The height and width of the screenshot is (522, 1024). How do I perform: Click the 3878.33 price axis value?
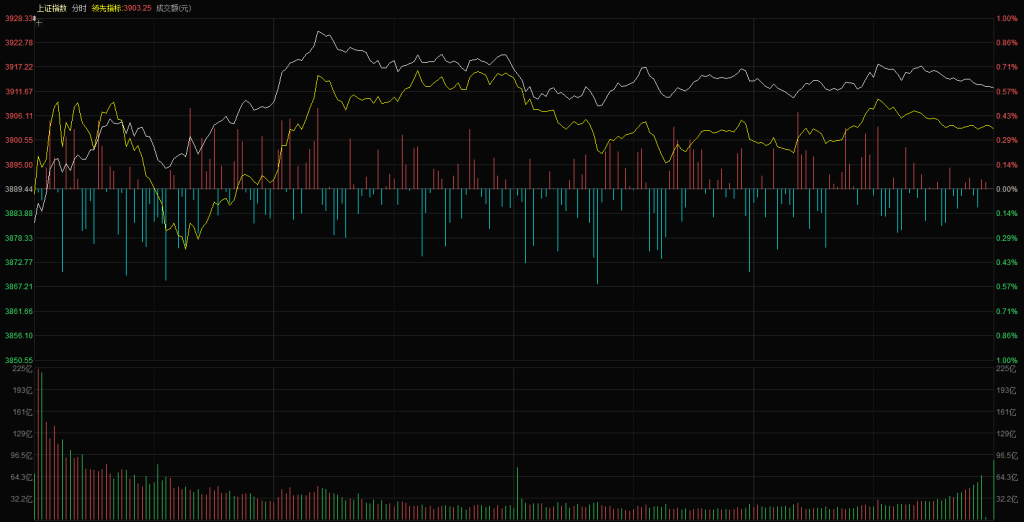(x=18, y=238)
